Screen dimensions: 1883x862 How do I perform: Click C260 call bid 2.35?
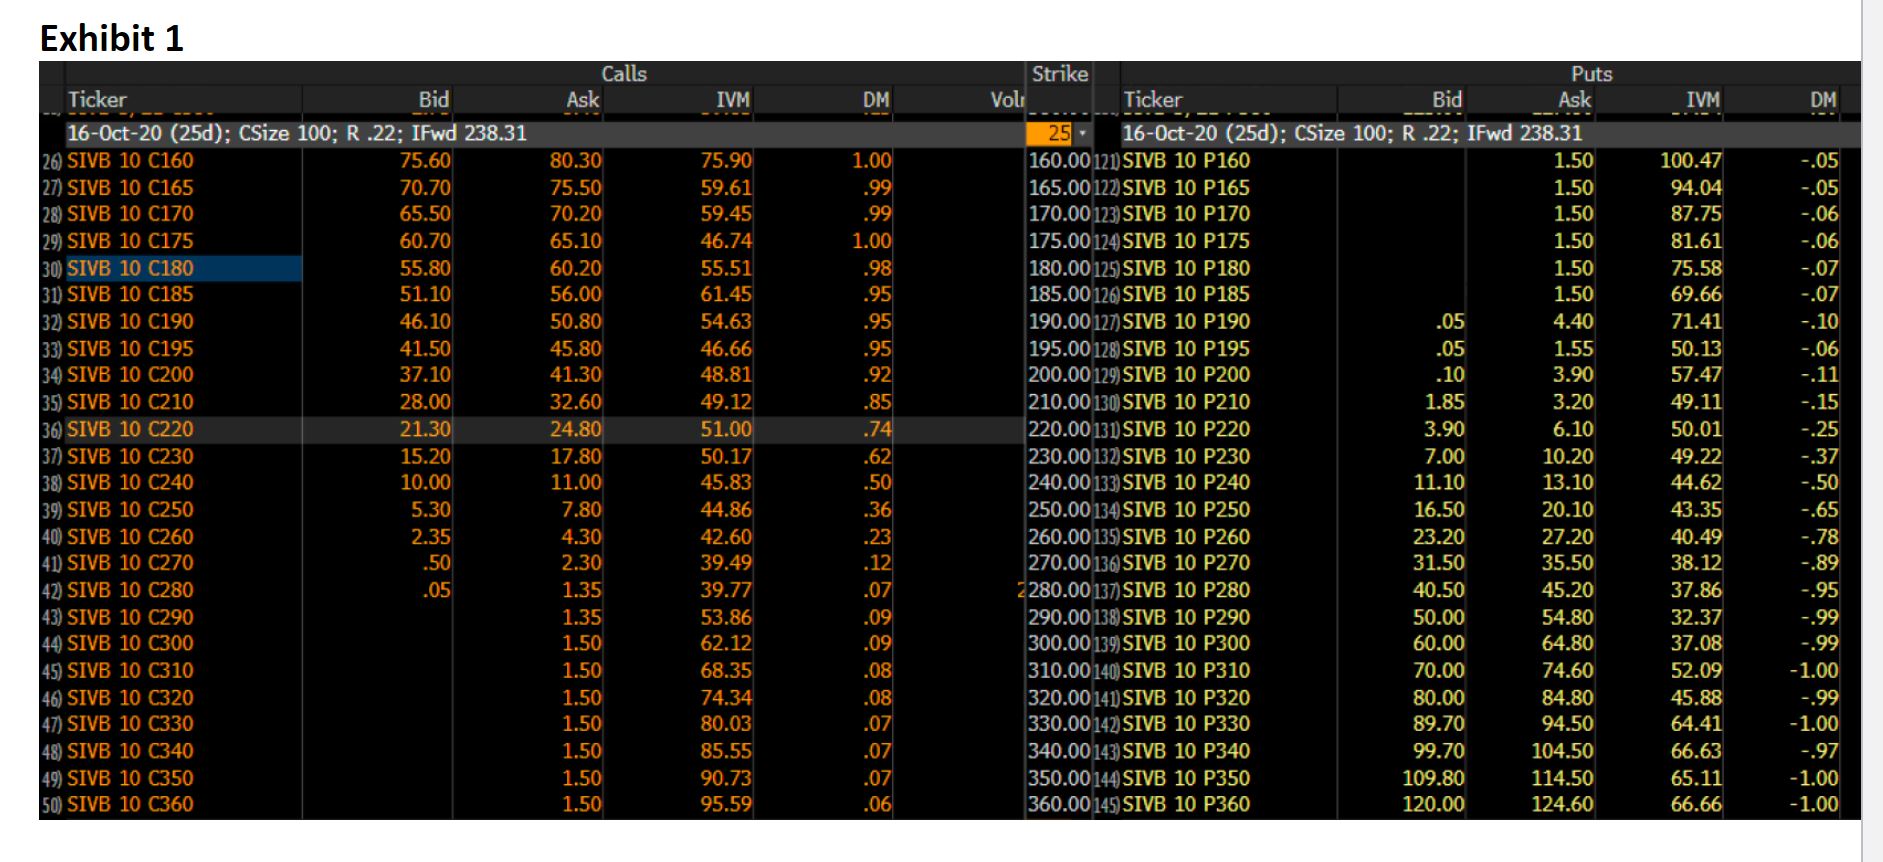(x=431, y=536)
